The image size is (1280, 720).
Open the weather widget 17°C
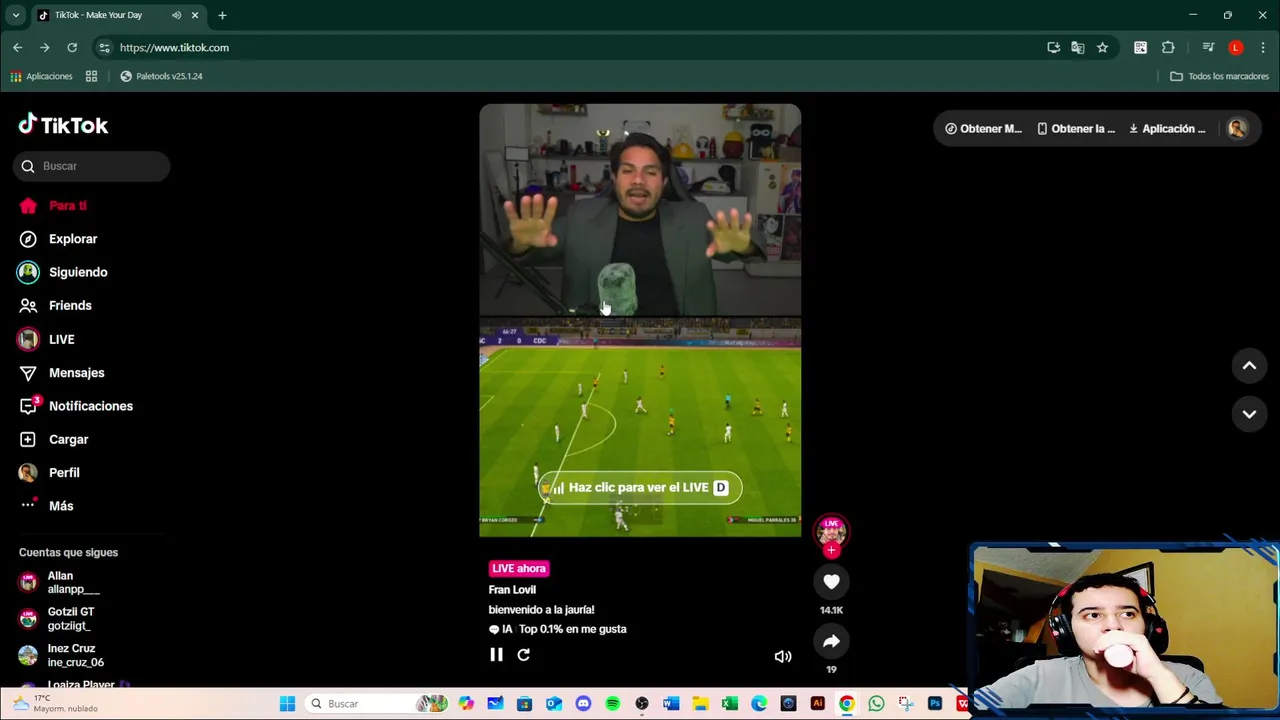[x=55, y=703]
